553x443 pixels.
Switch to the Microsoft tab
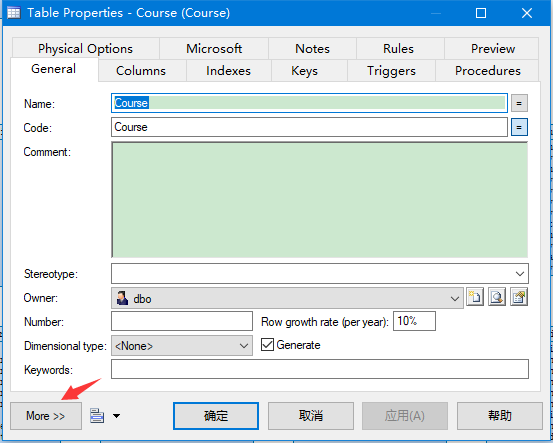214,49
